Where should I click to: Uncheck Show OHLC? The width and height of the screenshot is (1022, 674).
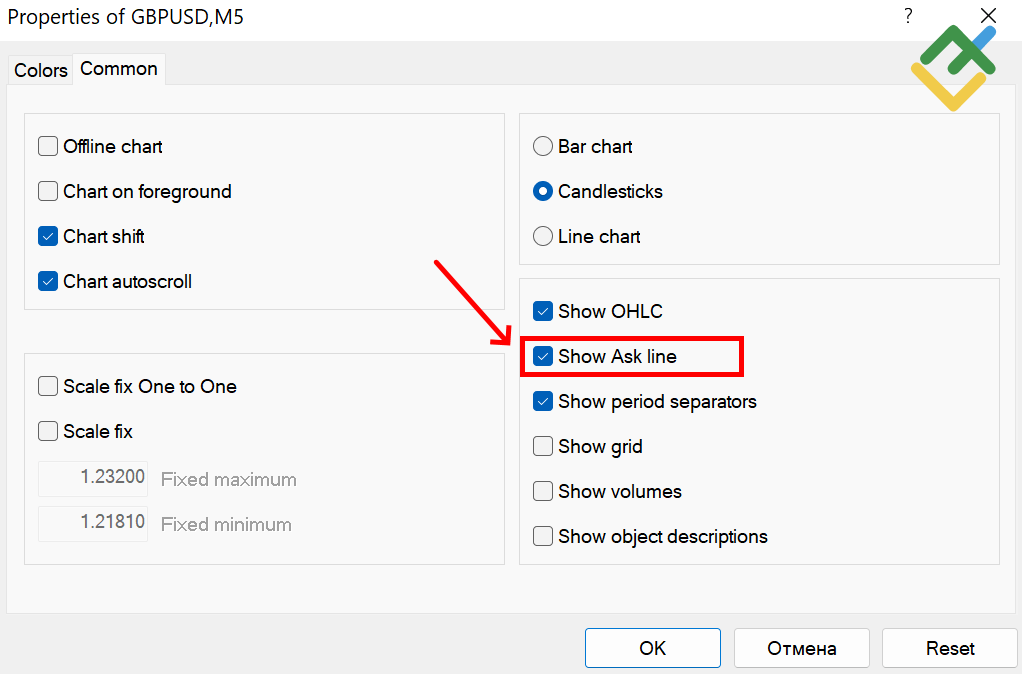coord(543,312)
